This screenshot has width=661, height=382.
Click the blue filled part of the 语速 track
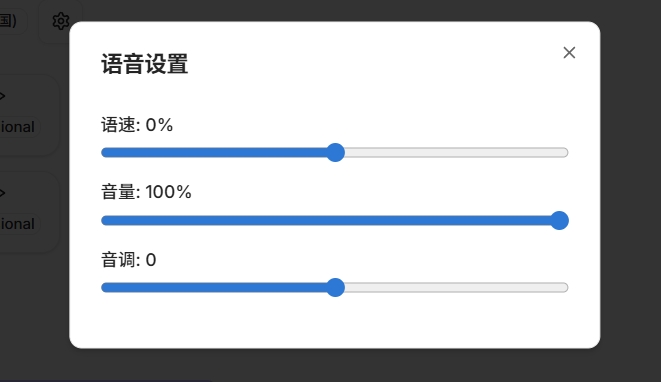tap(214, 152)
